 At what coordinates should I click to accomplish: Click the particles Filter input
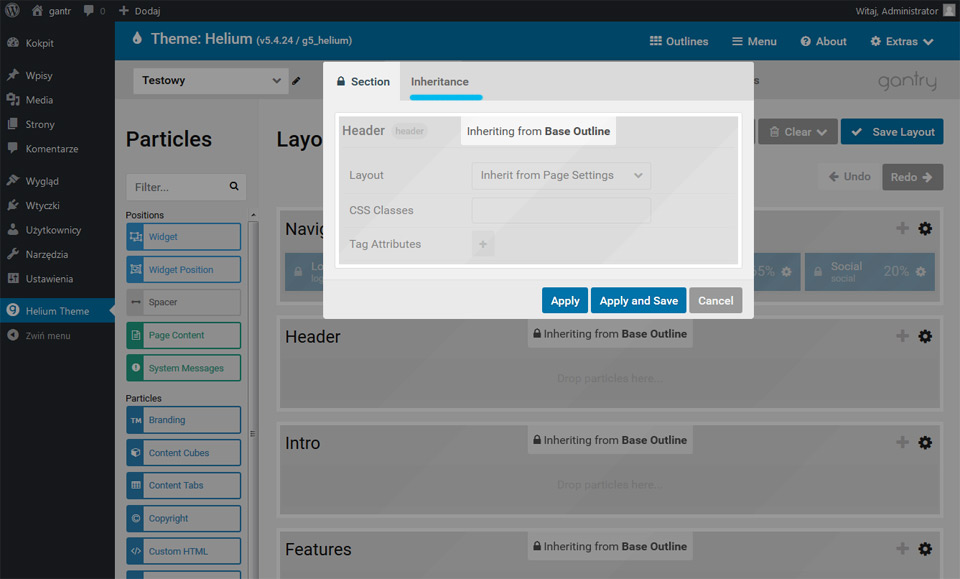pyautogui.click(x=186, y=187)
